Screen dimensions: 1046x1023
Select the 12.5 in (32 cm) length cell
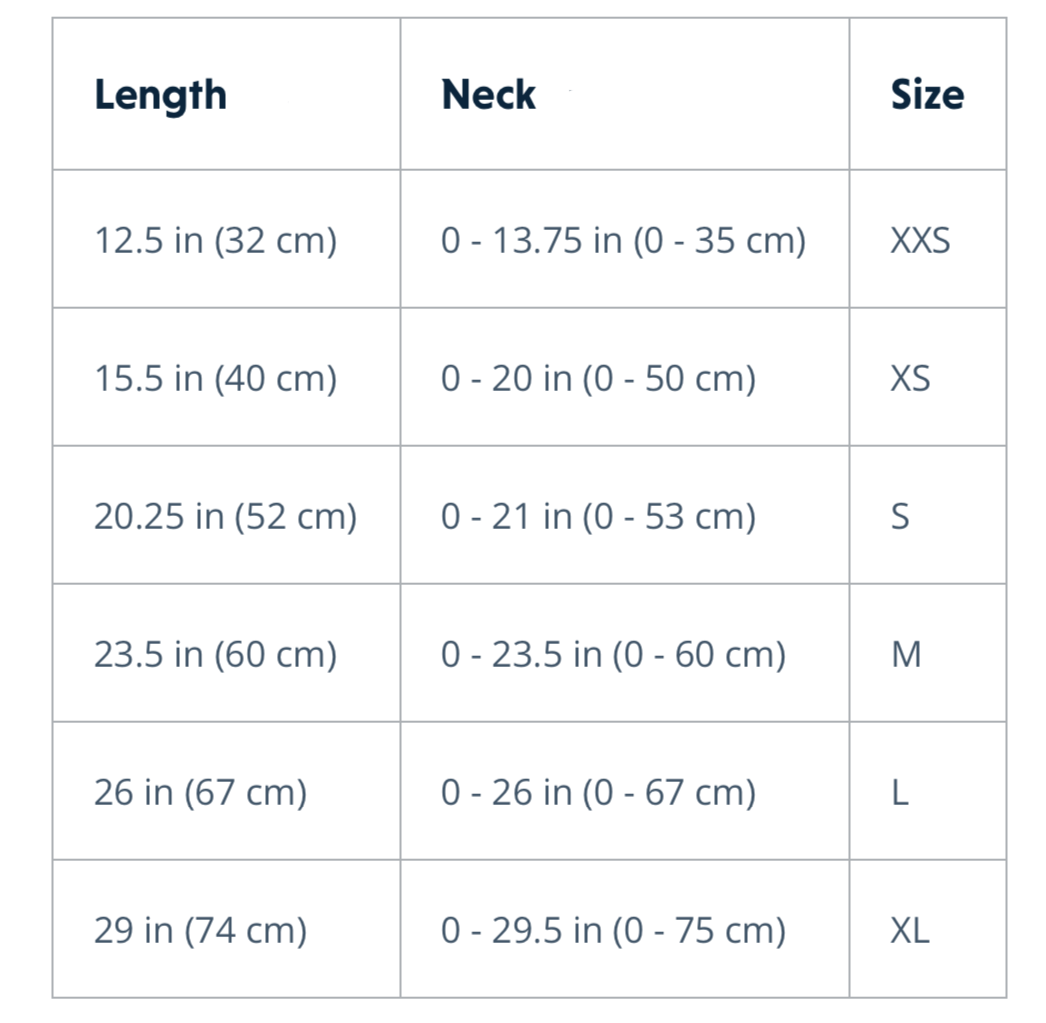tap(215, 241)
